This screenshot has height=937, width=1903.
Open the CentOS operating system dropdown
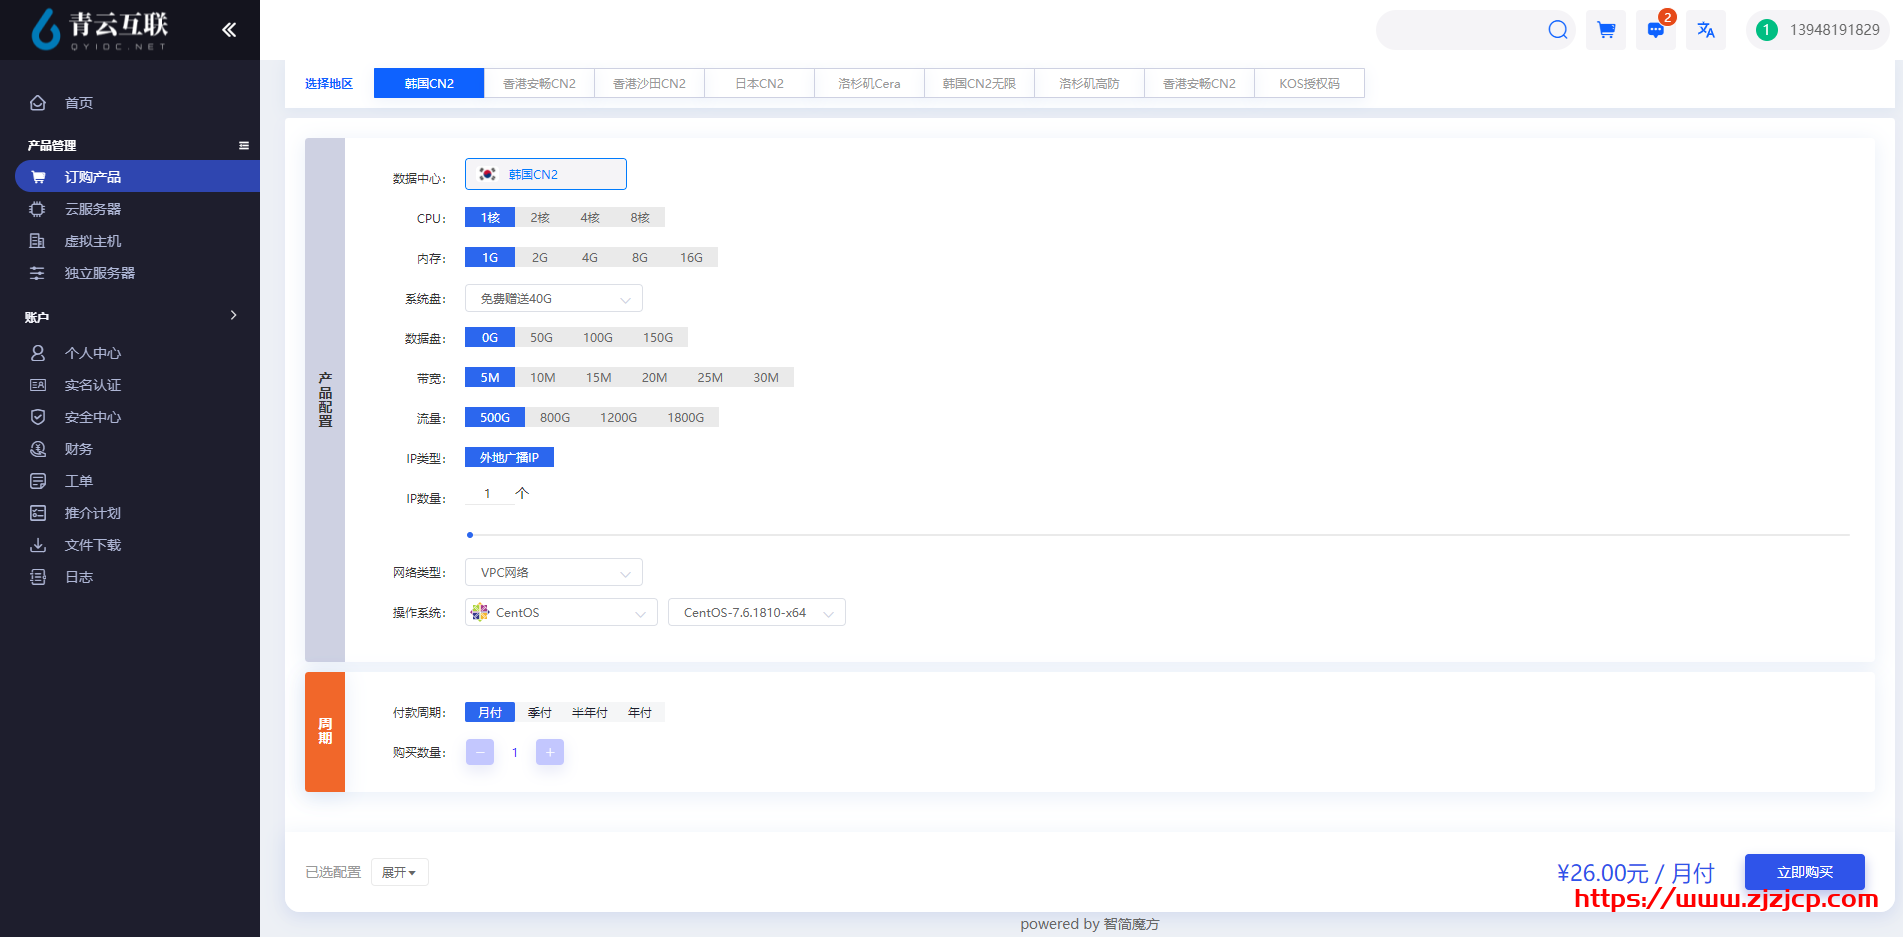(561, 613)
